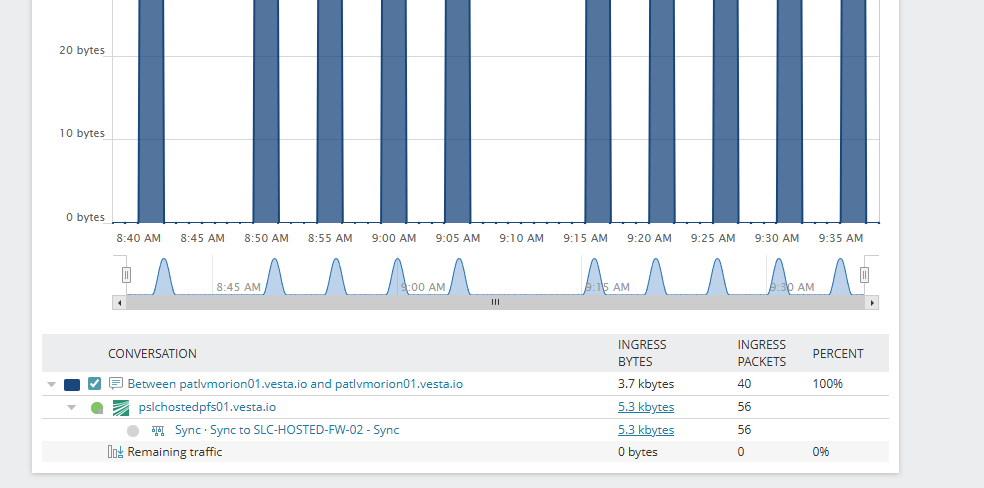Open the Between patlvmorion01.vesta.io conversation link
The height and width of the screenshot is (488, 984).
point(294,384)
